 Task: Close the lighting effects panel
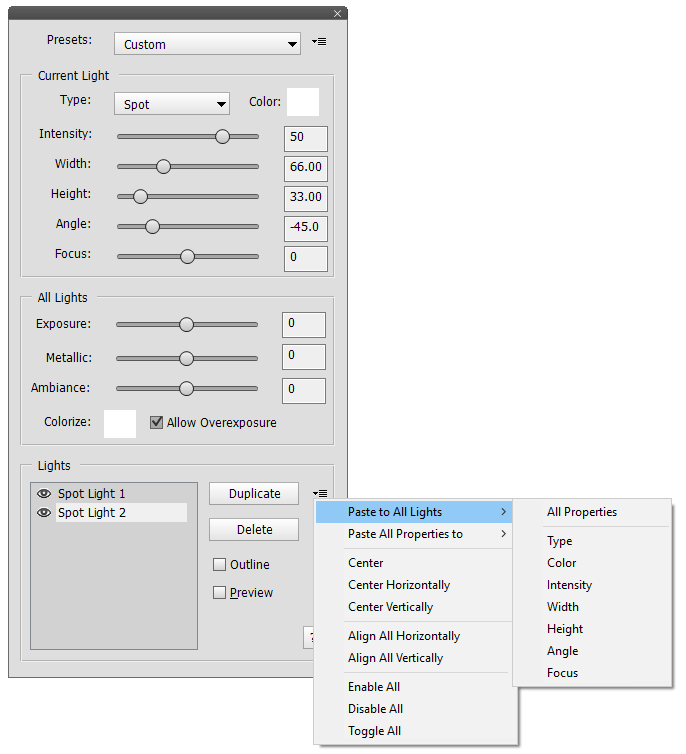tap(338, 13)
